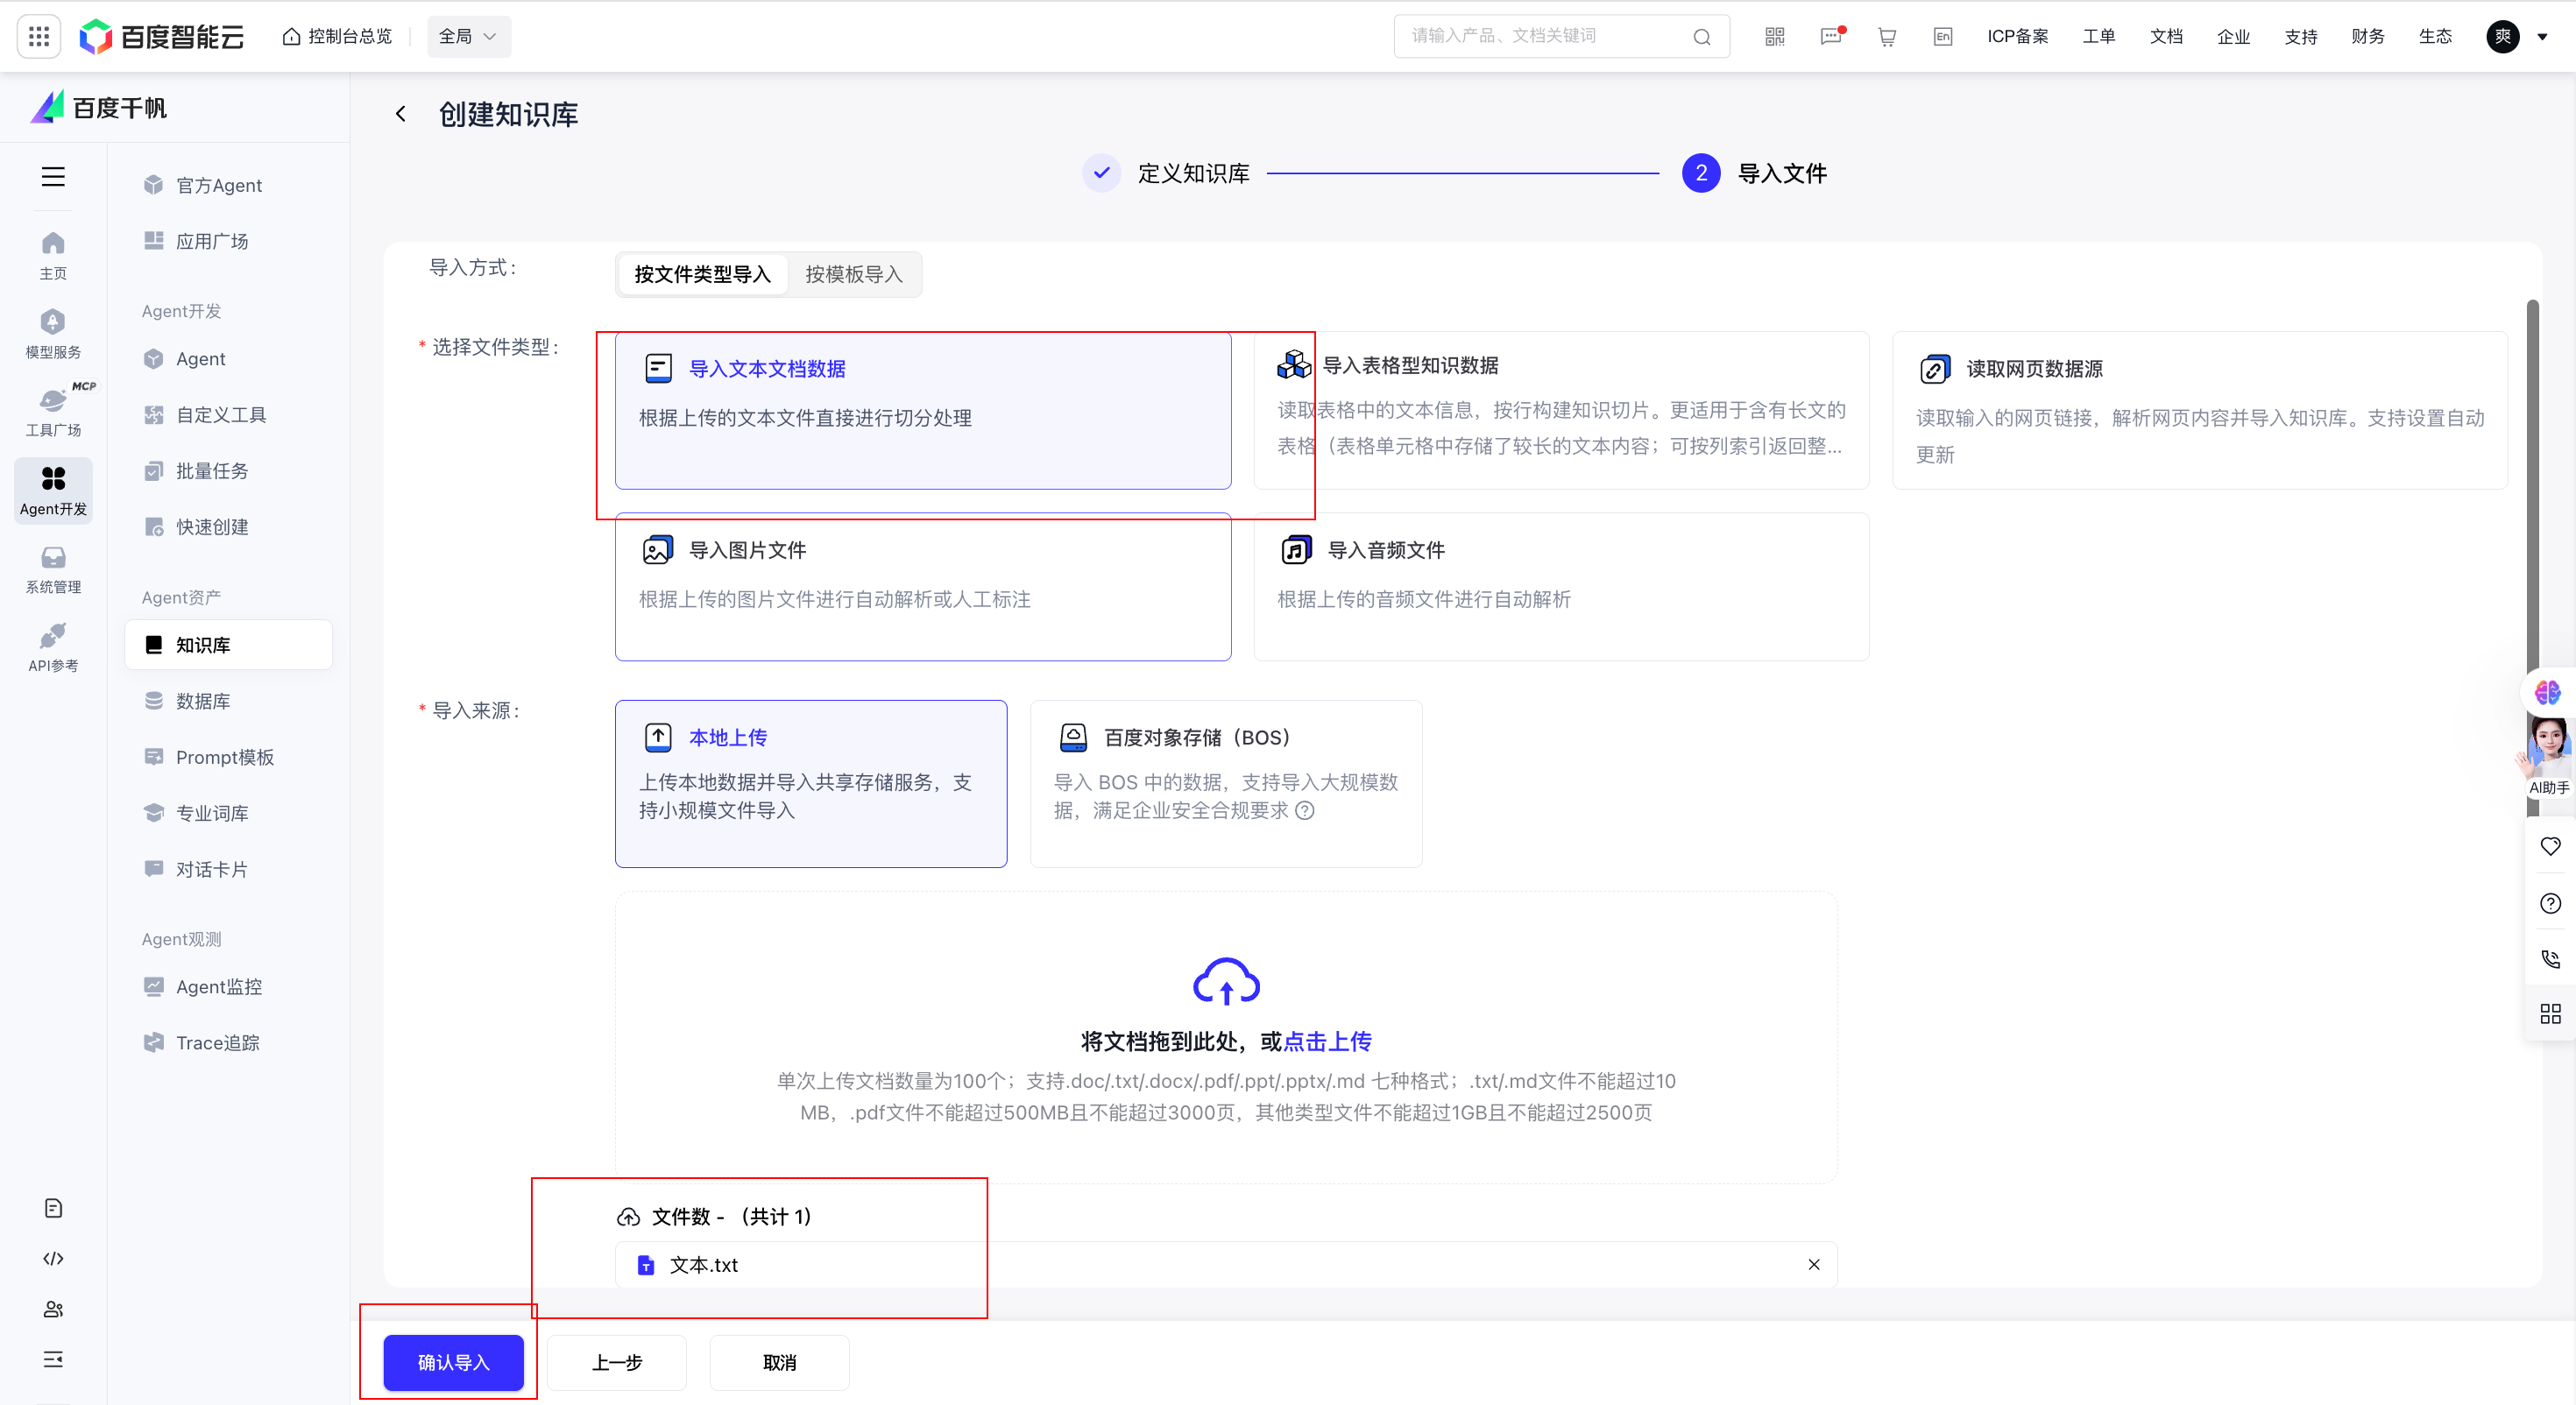Open the messages notification icon
This screenshot has width=2576, height=1405.
point(1831,36)
